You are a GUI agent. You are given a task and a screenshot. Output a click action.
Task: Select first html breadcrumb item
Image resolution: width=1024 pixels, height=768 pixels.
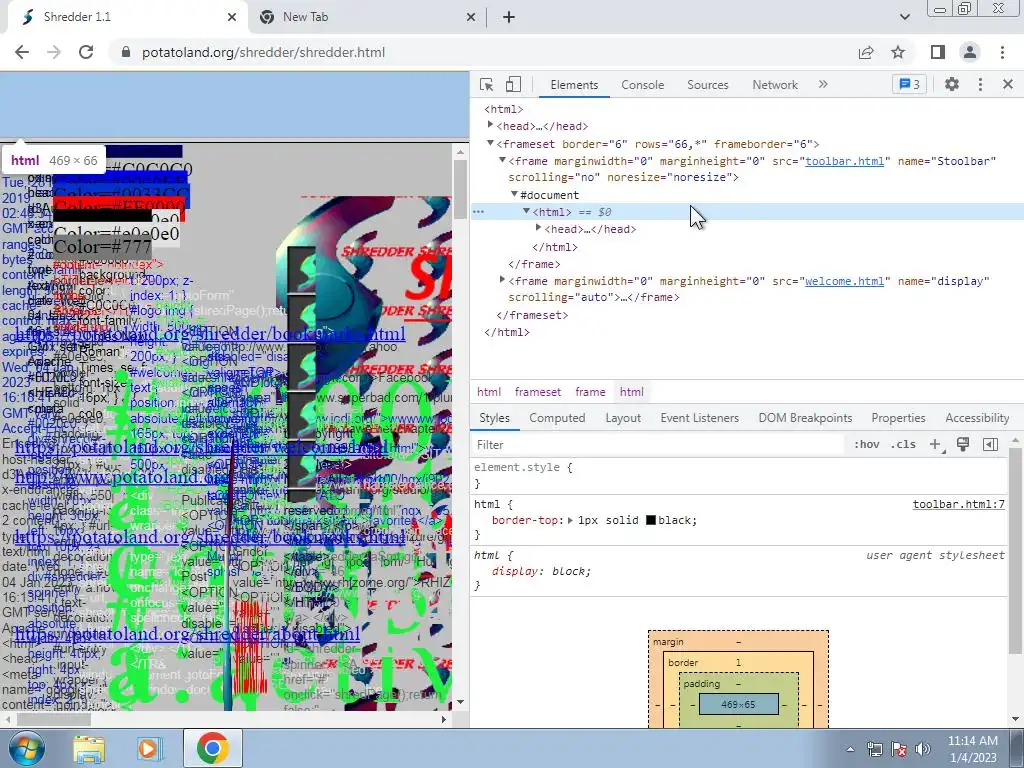[x=488, y=392]
